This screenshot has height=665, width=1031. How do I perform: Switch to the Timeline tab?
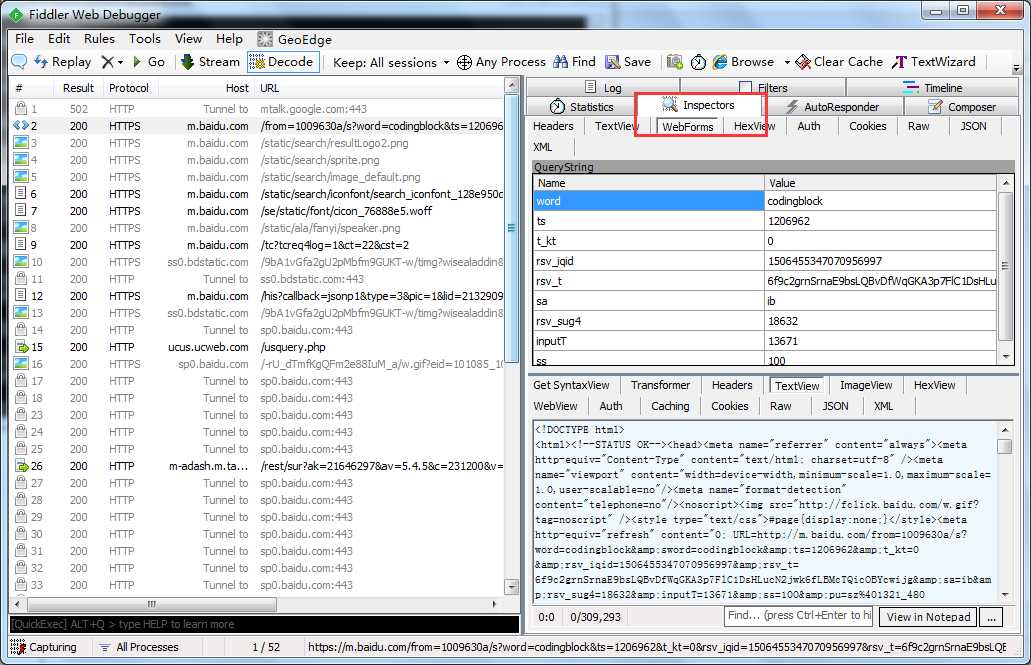click(x=932, y=87)
